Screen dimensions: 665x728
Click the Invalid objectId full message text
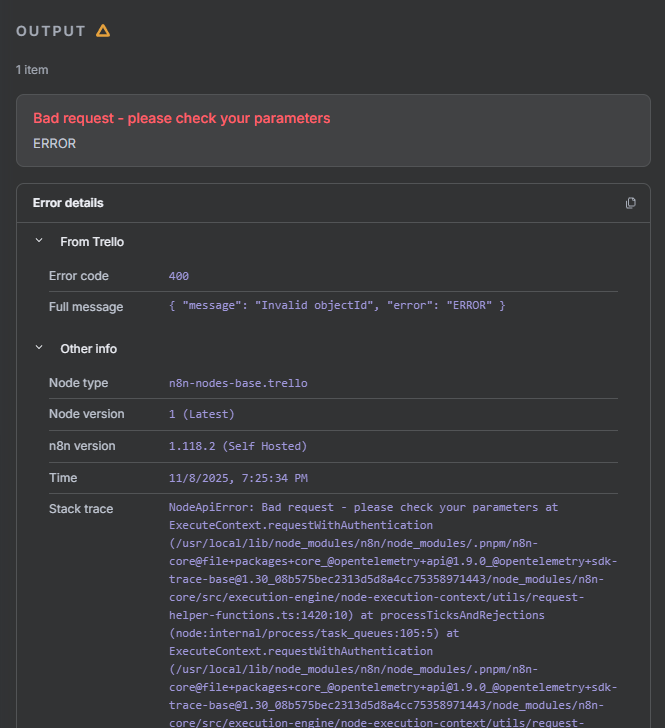tap(337, 305)
